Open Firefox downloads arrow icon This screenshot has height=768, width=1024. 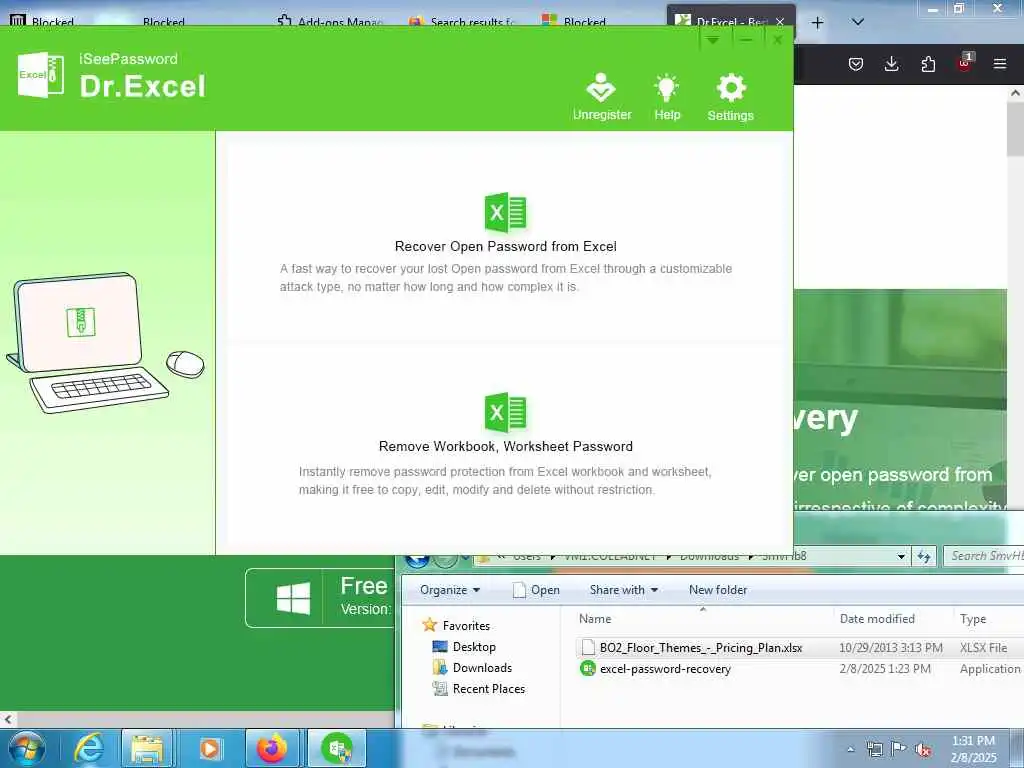click(x=891, y=64)
